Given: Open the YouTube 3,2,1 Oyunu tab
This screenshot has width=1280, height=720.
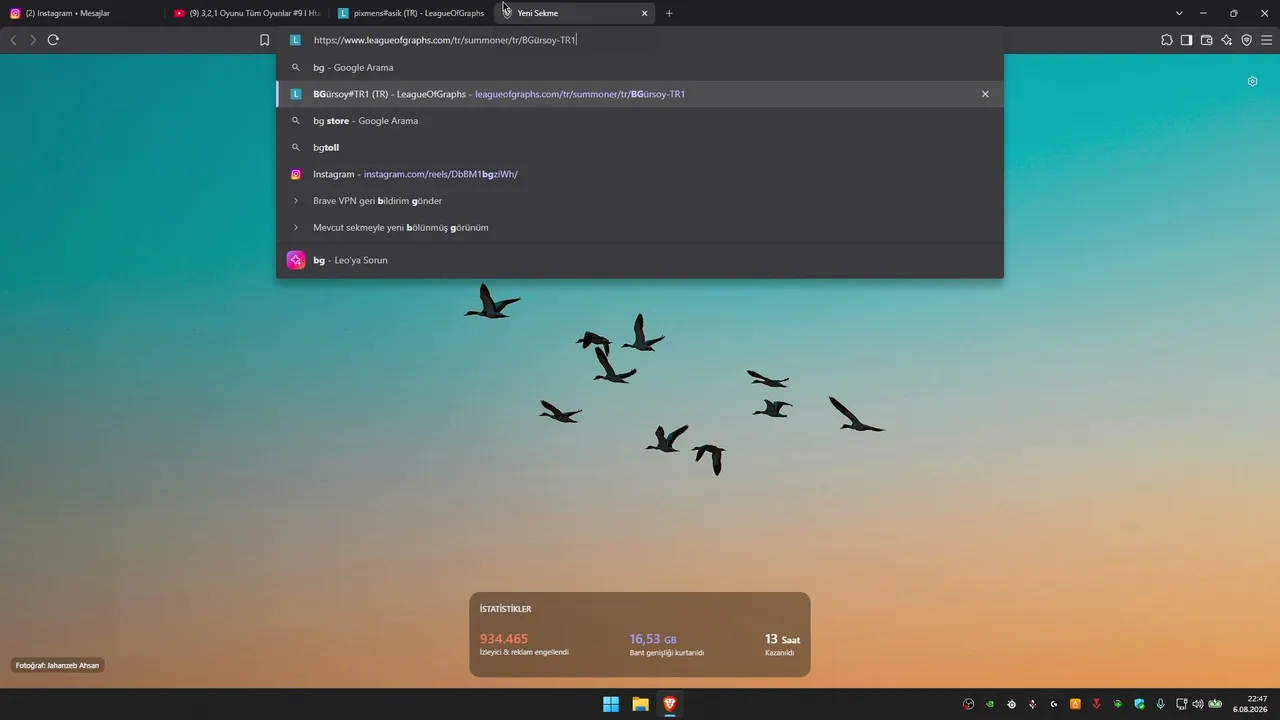Looking at the screenshot, I should point(246,13).
